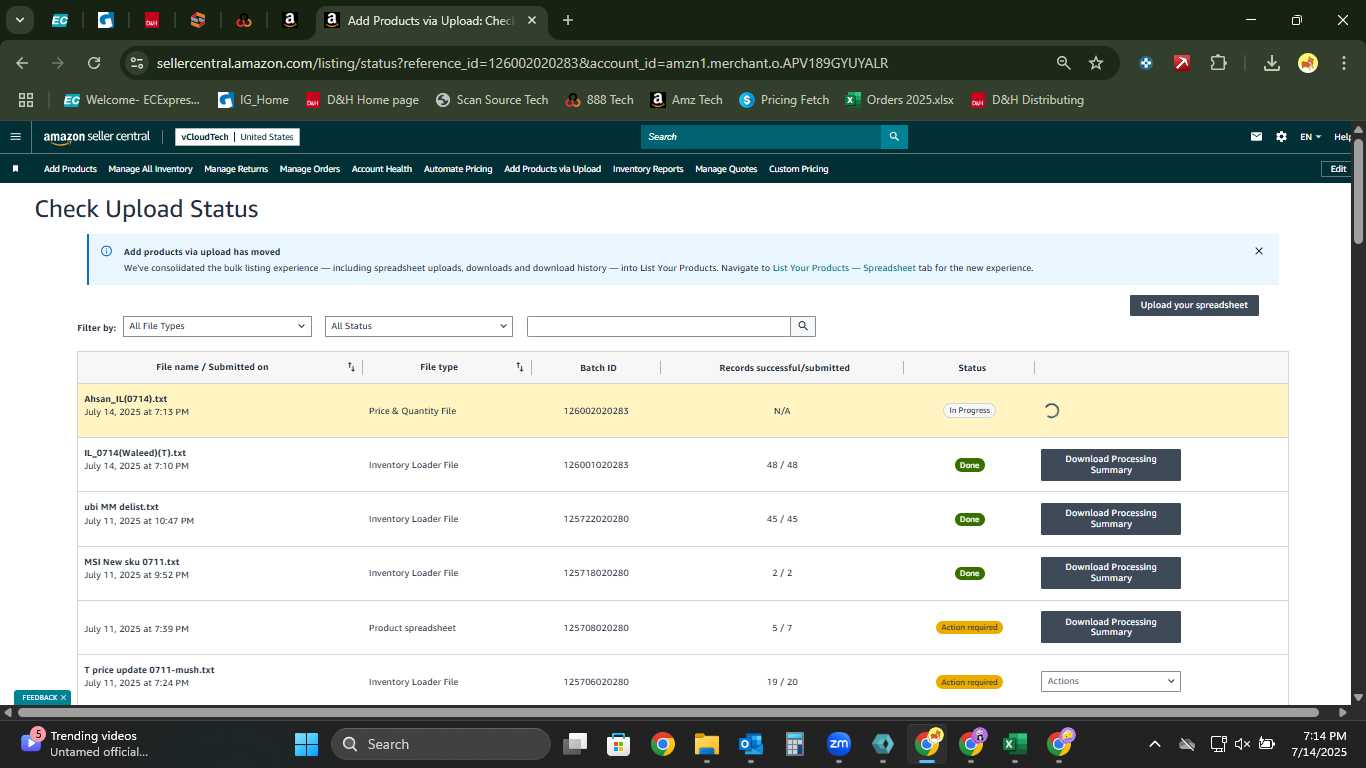Open Manage Quotes menu item
Image resolution: width=1366 pixels, height=768 pixels.
[726, 169]
